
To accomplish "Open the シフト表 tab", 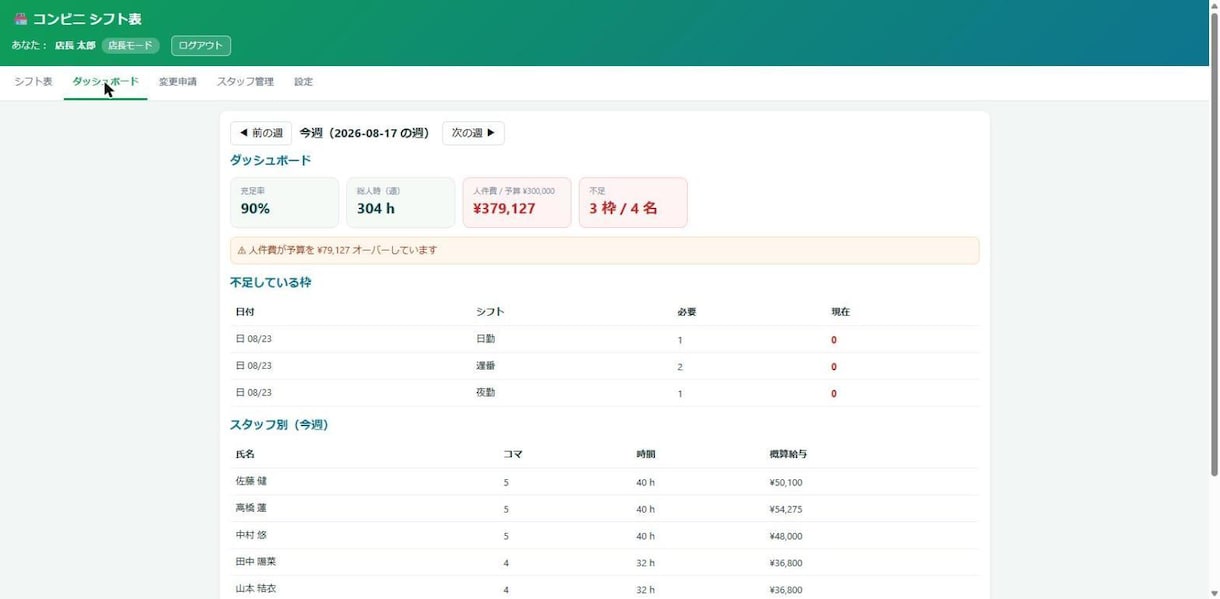I will click(x=33, y=82).
